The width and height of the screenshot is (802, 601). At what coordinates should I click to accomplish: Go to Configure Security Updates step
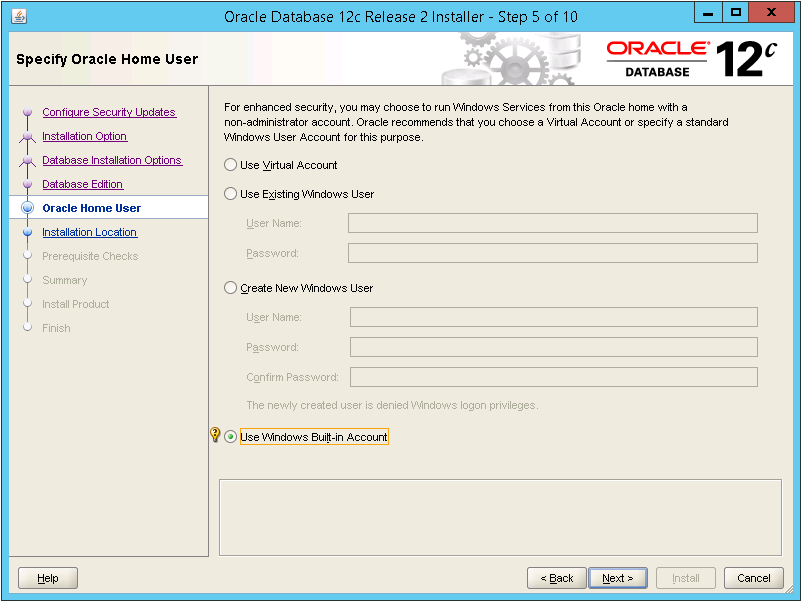point(108,112)
